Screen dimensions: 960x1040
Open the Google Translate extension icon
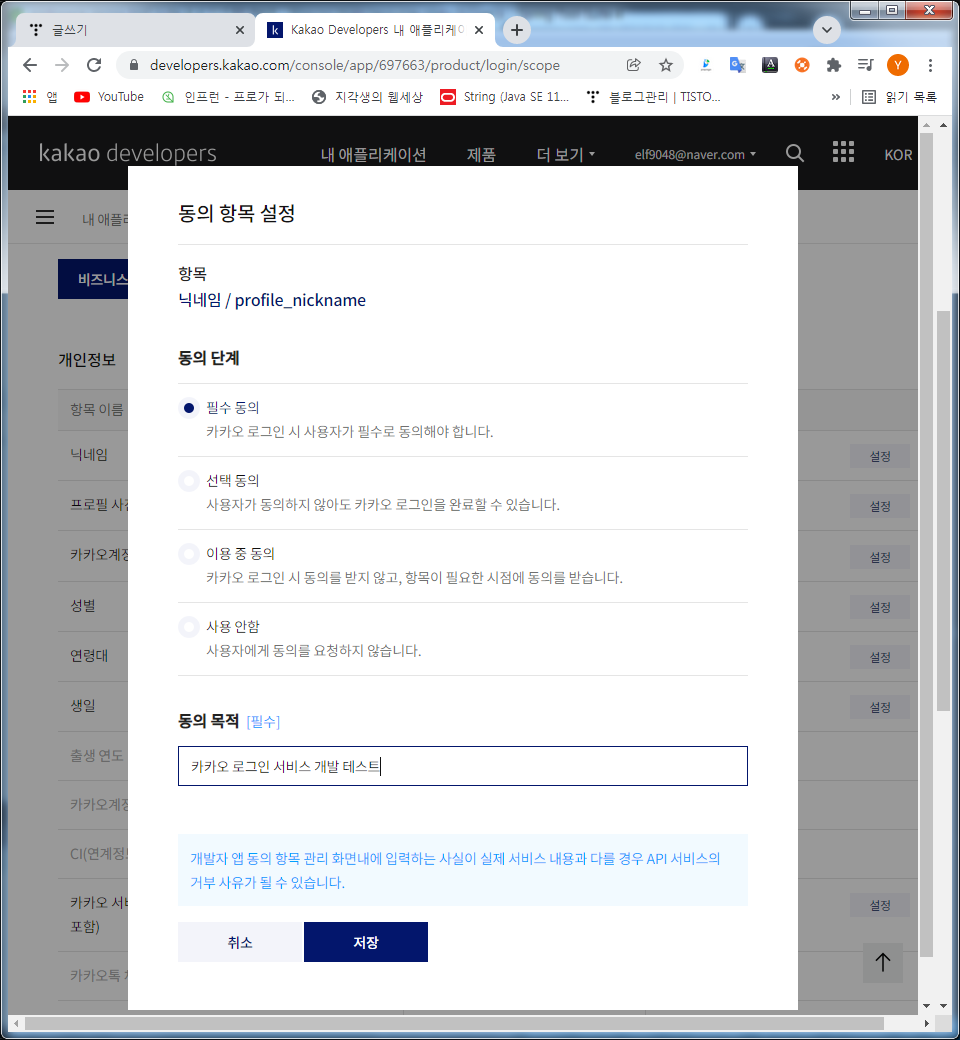coord(737,65)
